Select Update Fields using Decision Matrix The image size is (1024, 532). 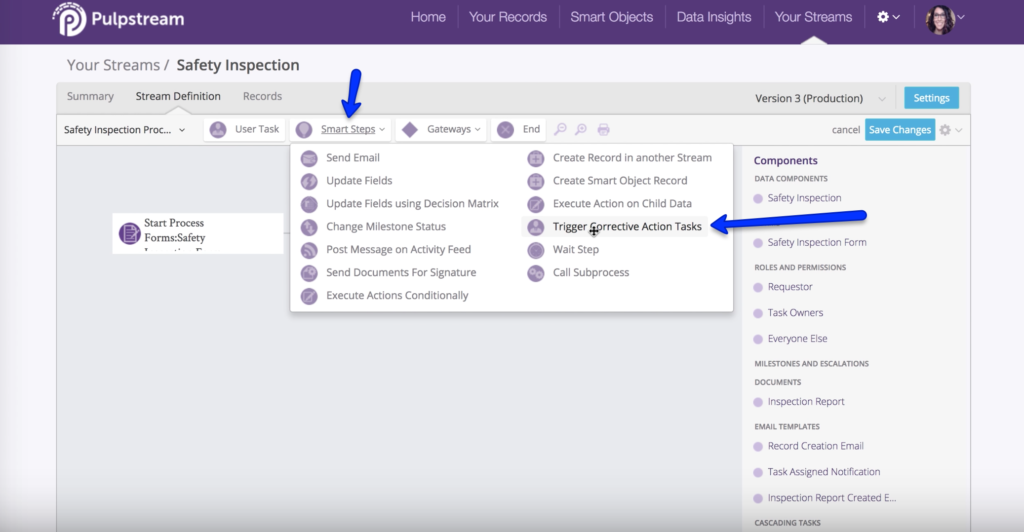coord(412,204)
